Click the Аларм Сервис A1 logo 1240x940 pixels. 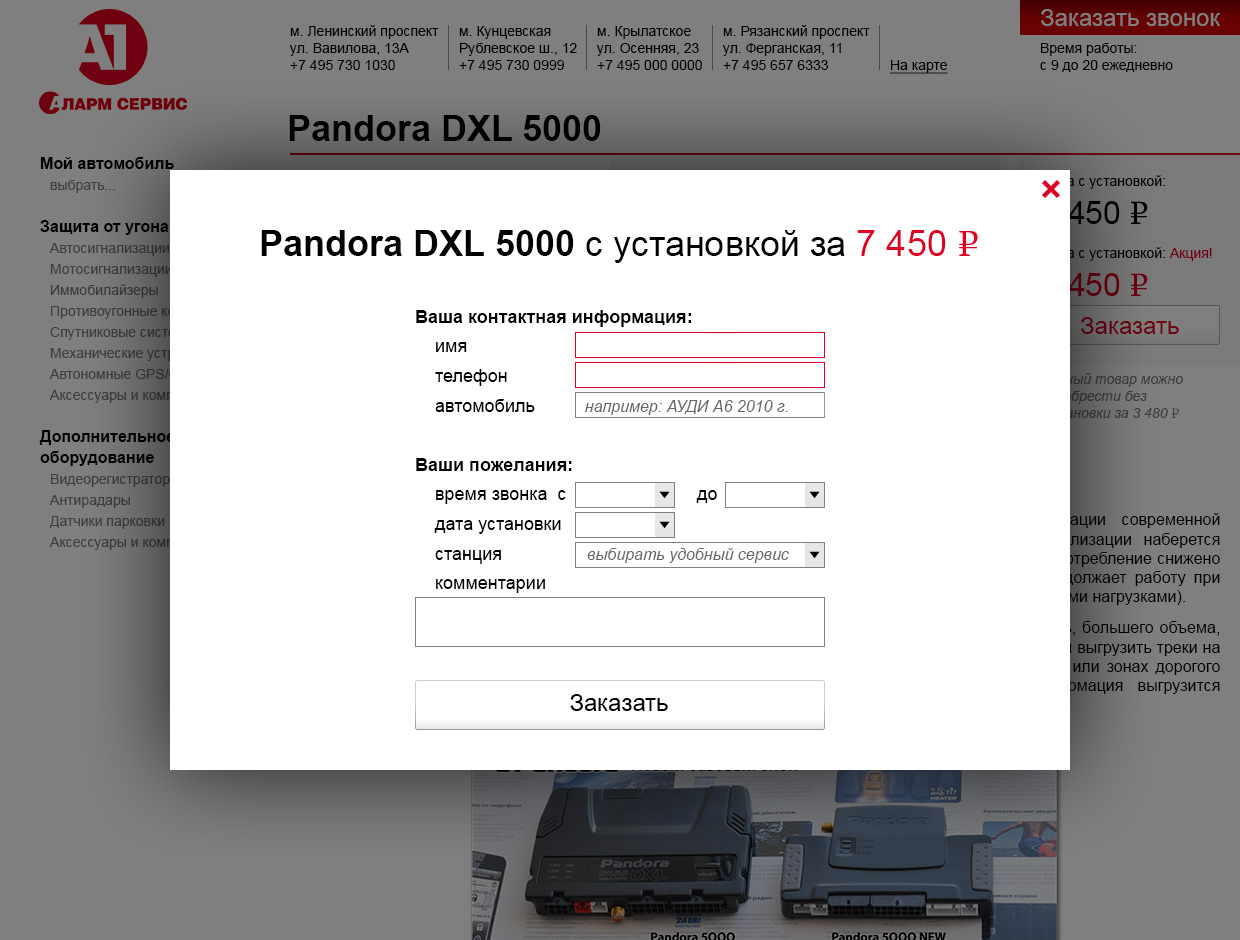coord(113,62)
